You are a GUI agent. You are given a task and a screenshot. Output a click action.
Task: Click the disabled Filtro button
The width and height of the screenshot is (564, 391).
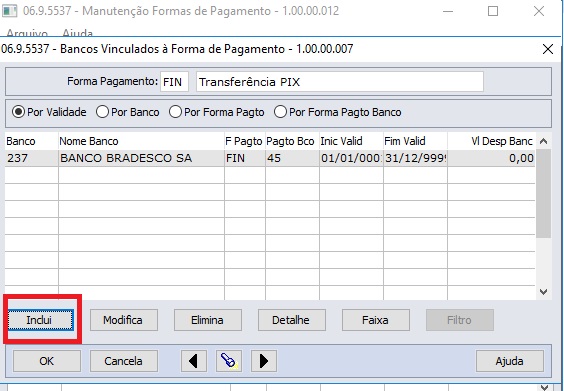[460, 320]
